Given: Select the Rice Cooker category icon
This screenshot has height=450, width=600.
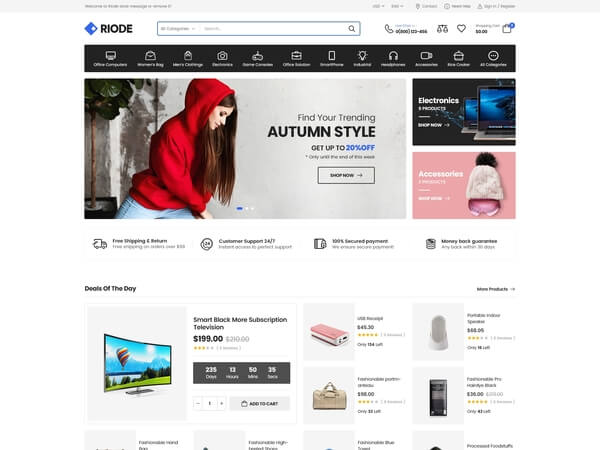Looking at the screenshot, I should 459,55.
